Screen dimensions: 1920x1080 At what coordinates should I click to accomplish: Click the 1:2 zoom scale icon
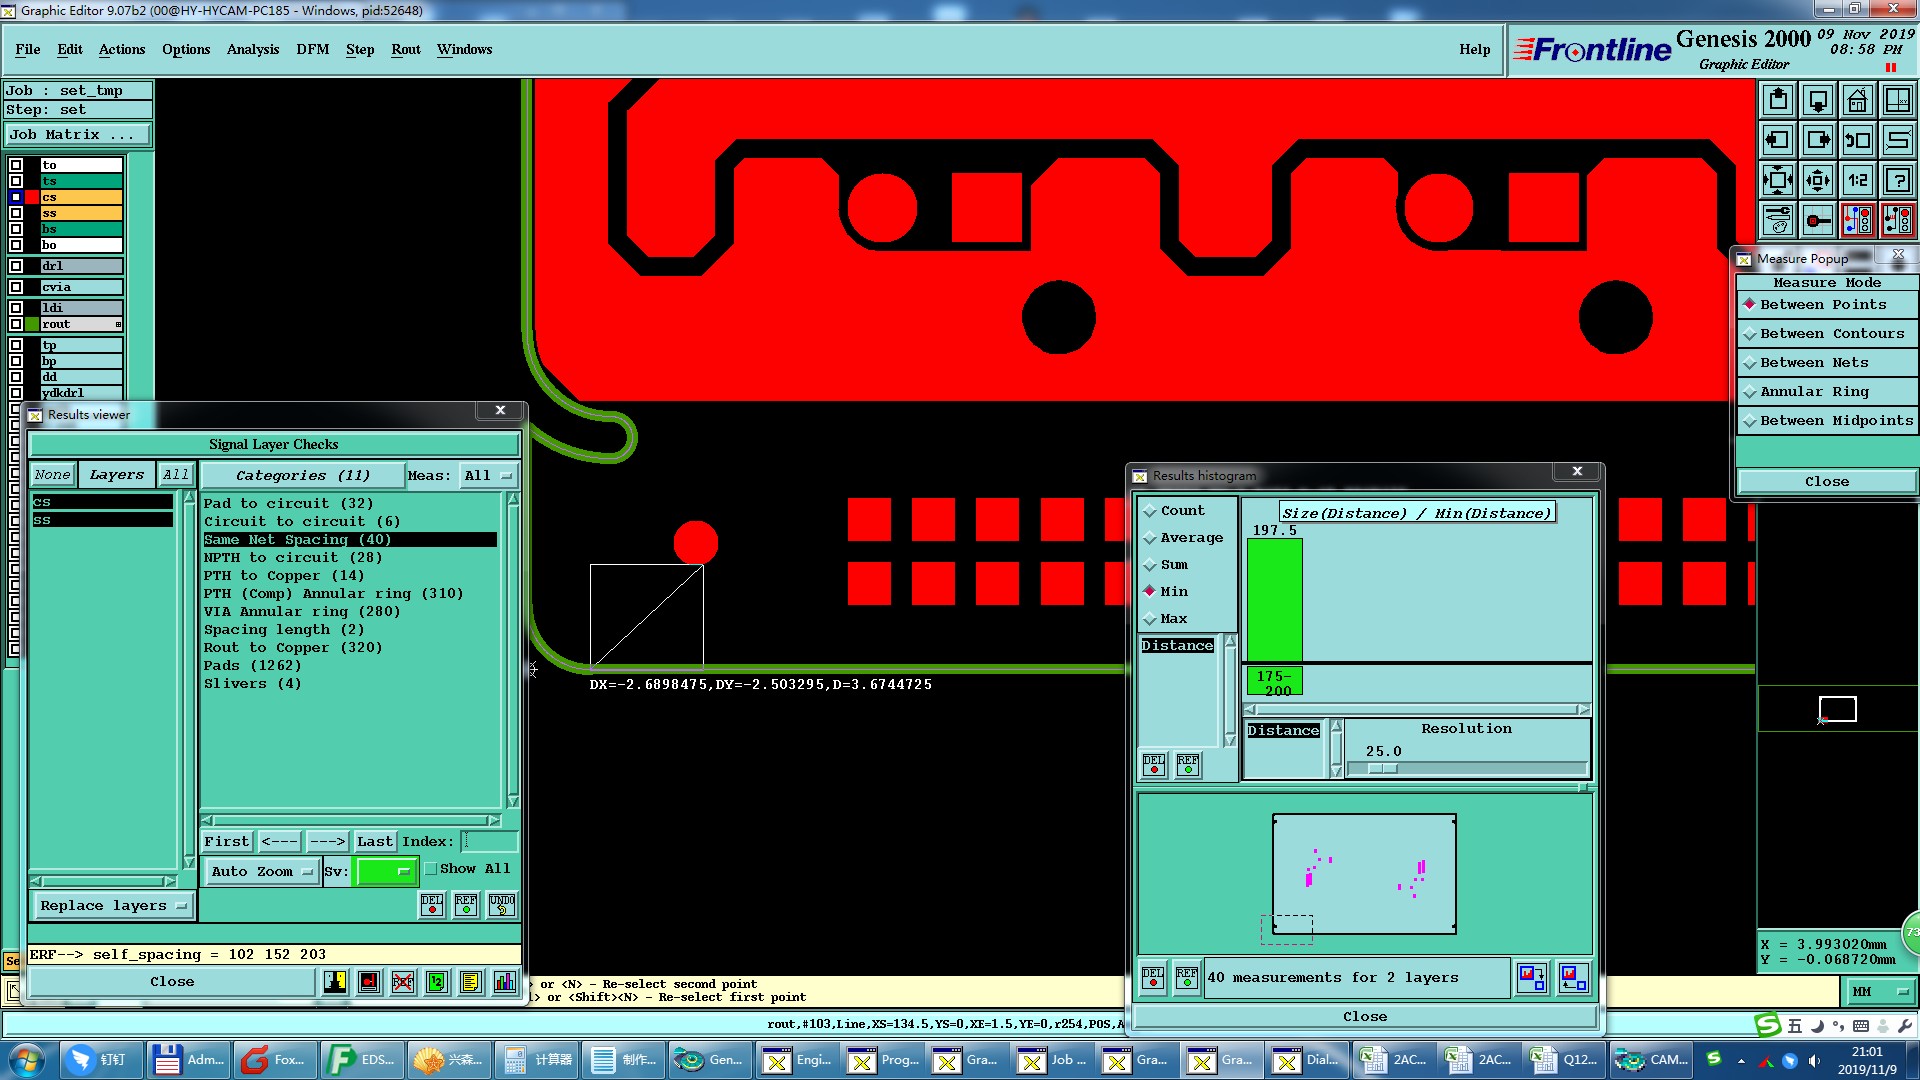pos(1857,180)
